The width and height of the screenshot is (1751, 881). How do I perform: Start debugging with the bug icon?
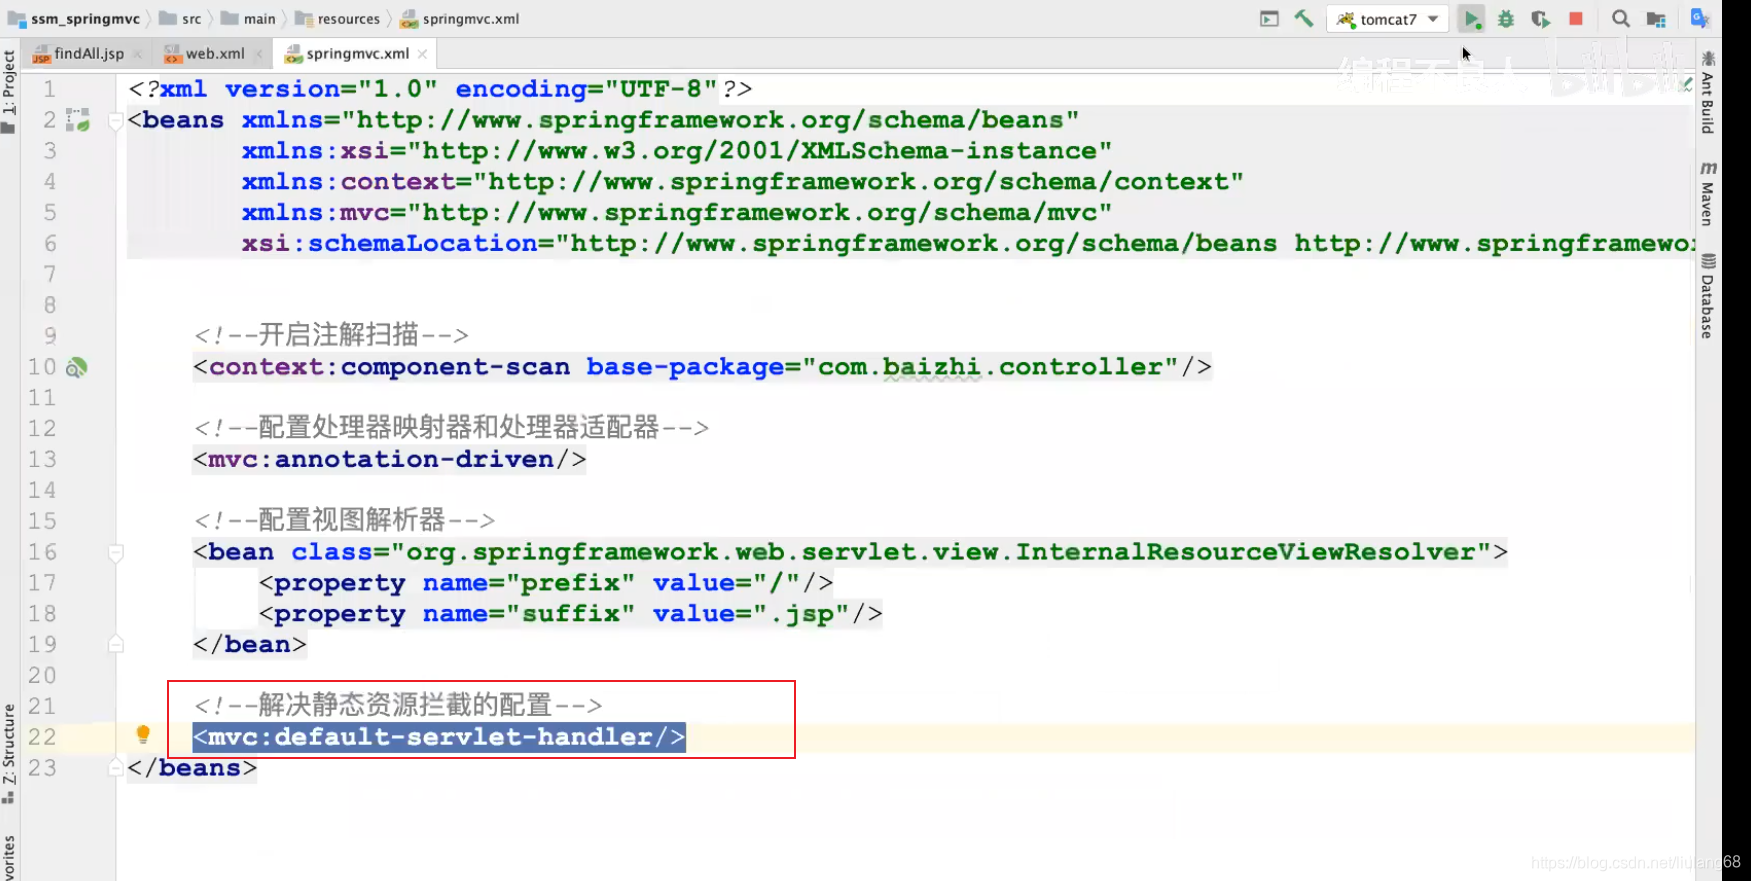click(x=1506, y=19)
